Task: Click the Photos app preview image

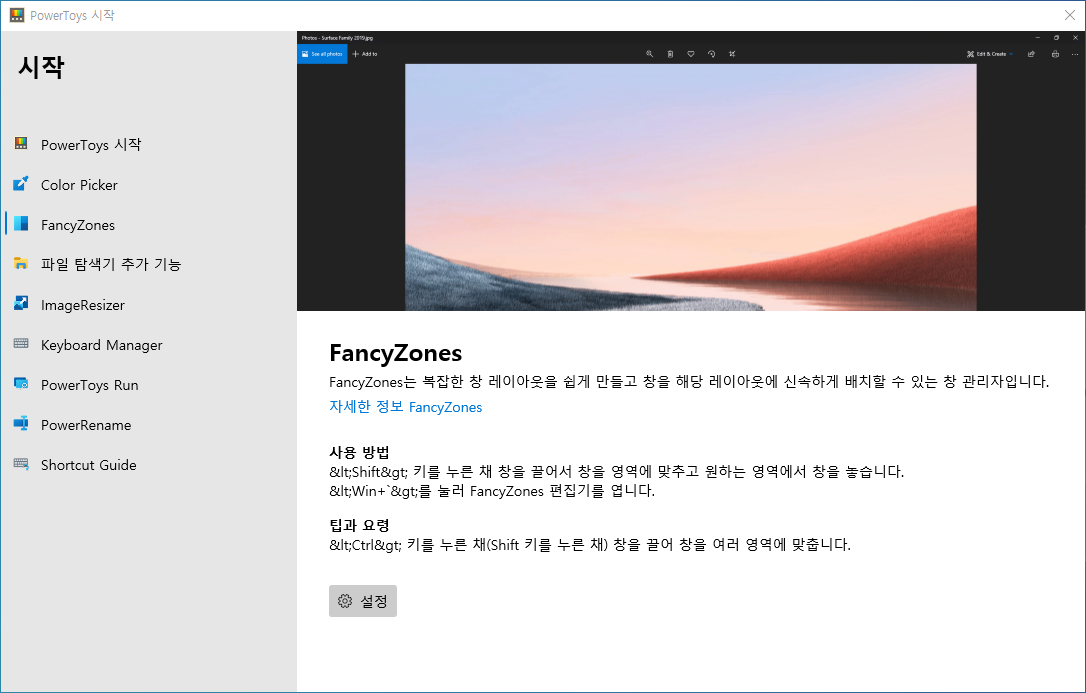Action: [691, 171]
